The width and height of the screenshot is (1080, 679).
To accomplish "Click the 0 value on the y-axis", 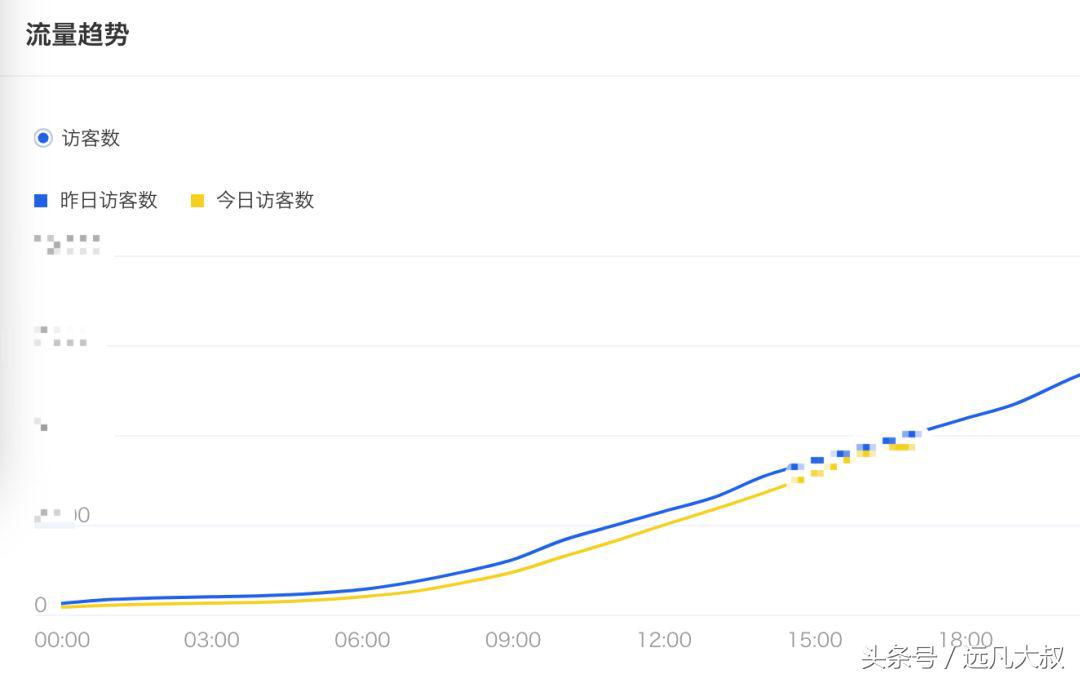I will click(41, 605).
